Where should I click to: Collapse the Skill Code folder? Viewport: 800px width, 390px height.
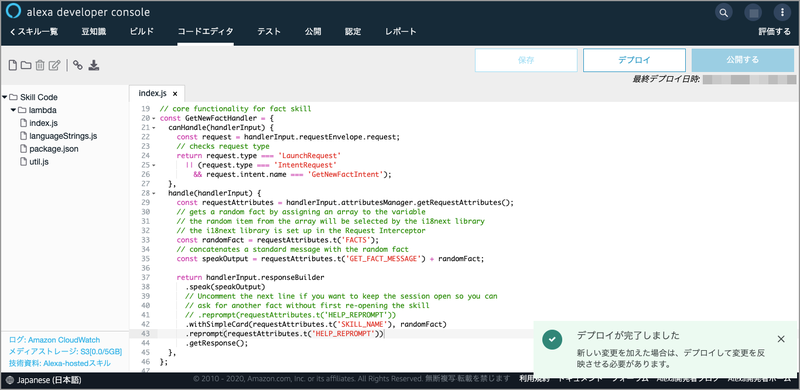[x=5, y=97]
